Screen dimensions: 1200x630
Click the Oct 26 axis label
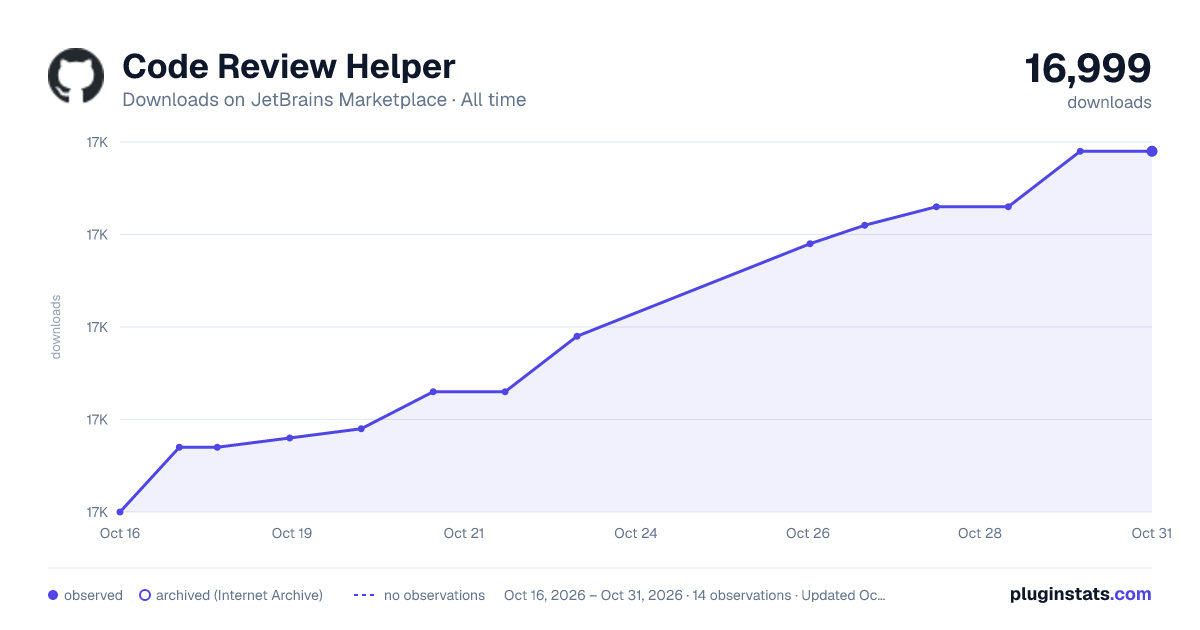[x=808, y=533]
